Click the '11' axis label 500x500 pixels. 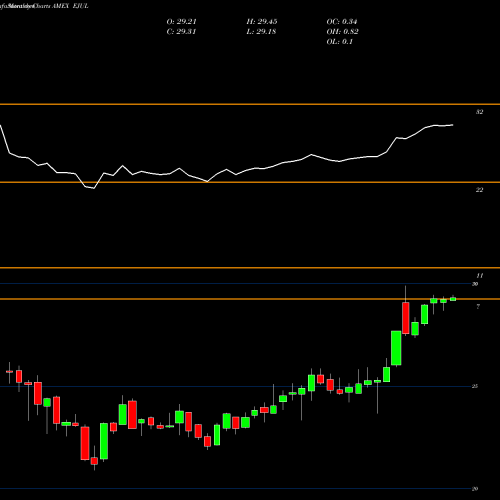[479, 276]
